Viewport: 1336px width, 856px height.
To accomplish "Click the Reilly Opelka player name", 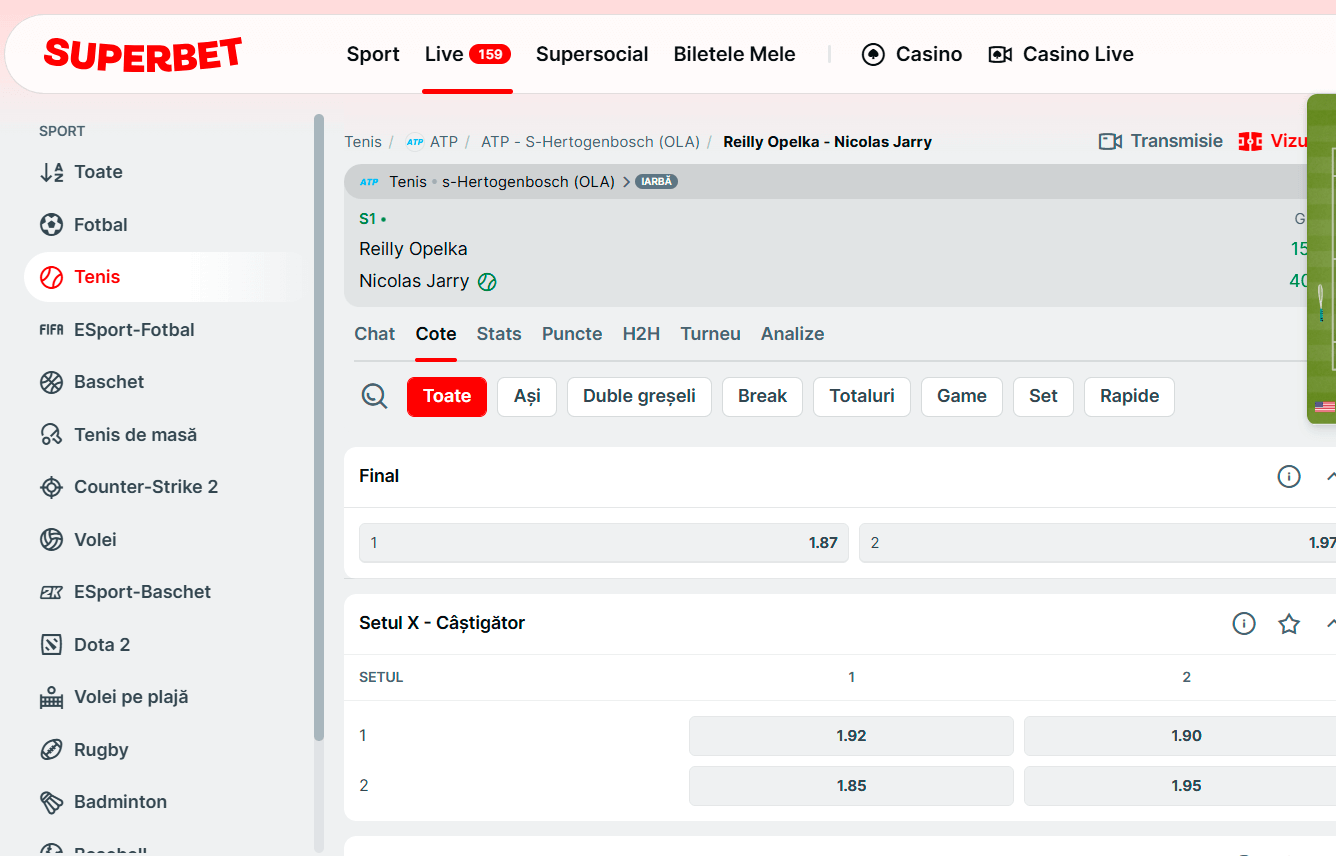I will click(413, 249).
